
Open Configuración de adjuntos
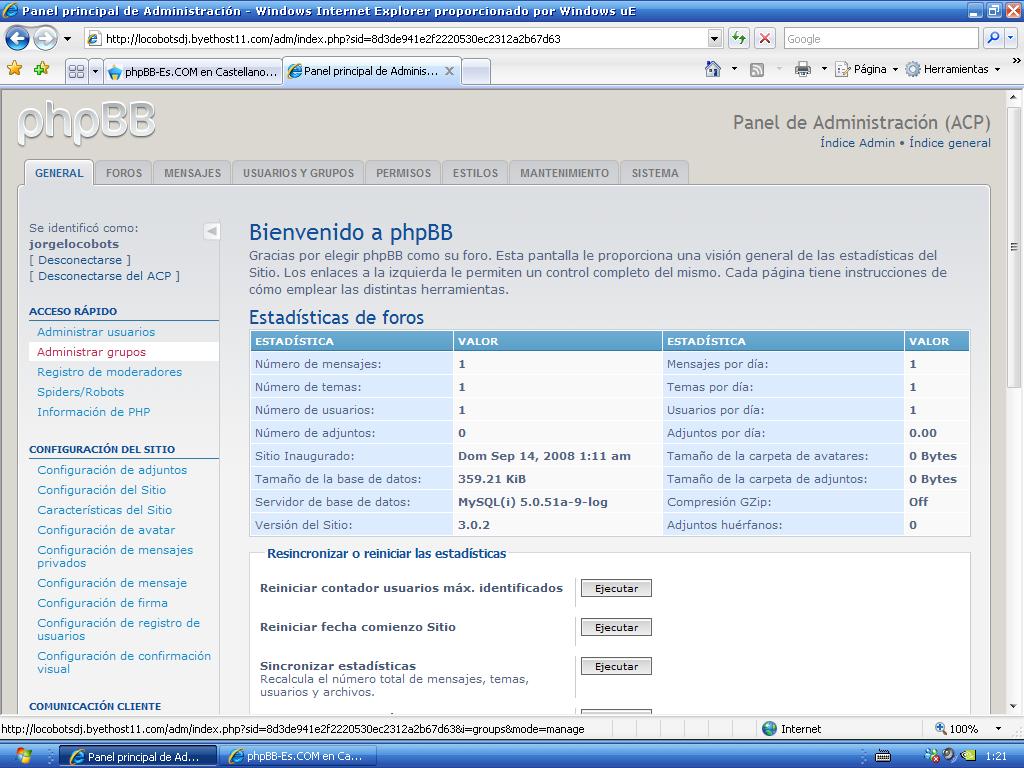112,470
